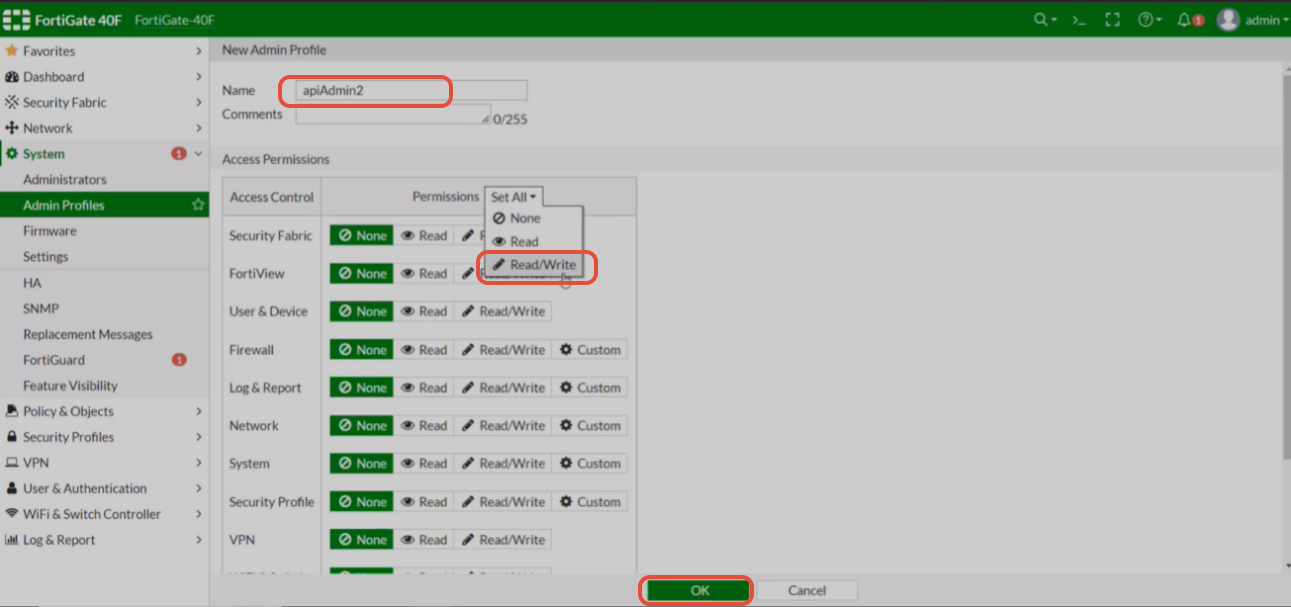Set System permission to Custom
The height and width of the screenshot is (607, 1291).
[x=590, y=464]
